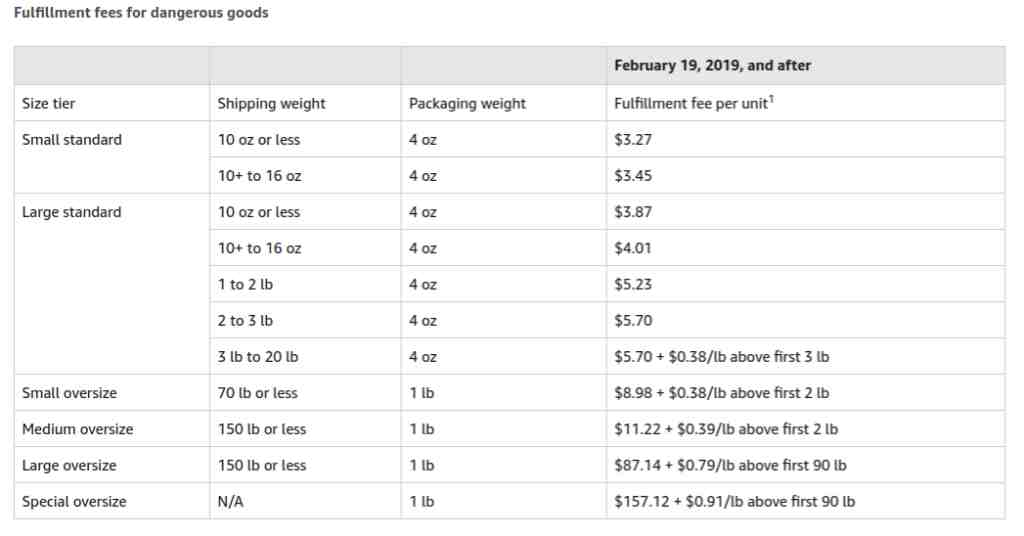Click the "Medium oversize" row label
This screenshot has width=1024, height=536.
pos(78,429)
